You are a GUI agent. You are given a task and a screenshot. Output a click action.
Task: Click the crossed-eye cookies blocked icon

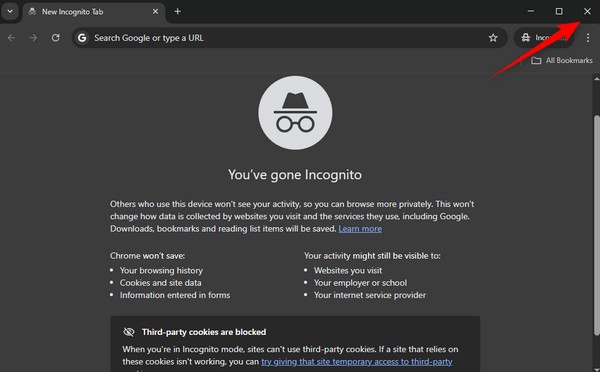[129, 332]
